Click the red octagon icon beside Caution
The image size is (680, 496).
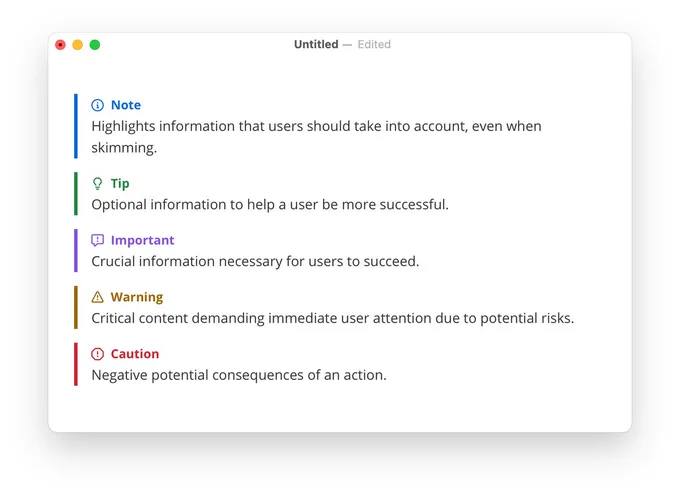(x=98, y=354)
